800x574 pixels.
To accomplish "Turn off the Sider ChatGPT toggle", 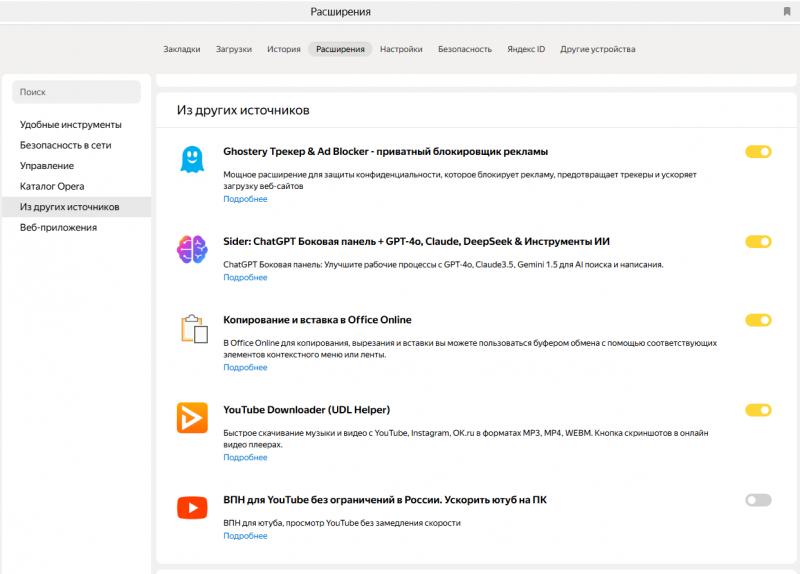I will [758, 241].
